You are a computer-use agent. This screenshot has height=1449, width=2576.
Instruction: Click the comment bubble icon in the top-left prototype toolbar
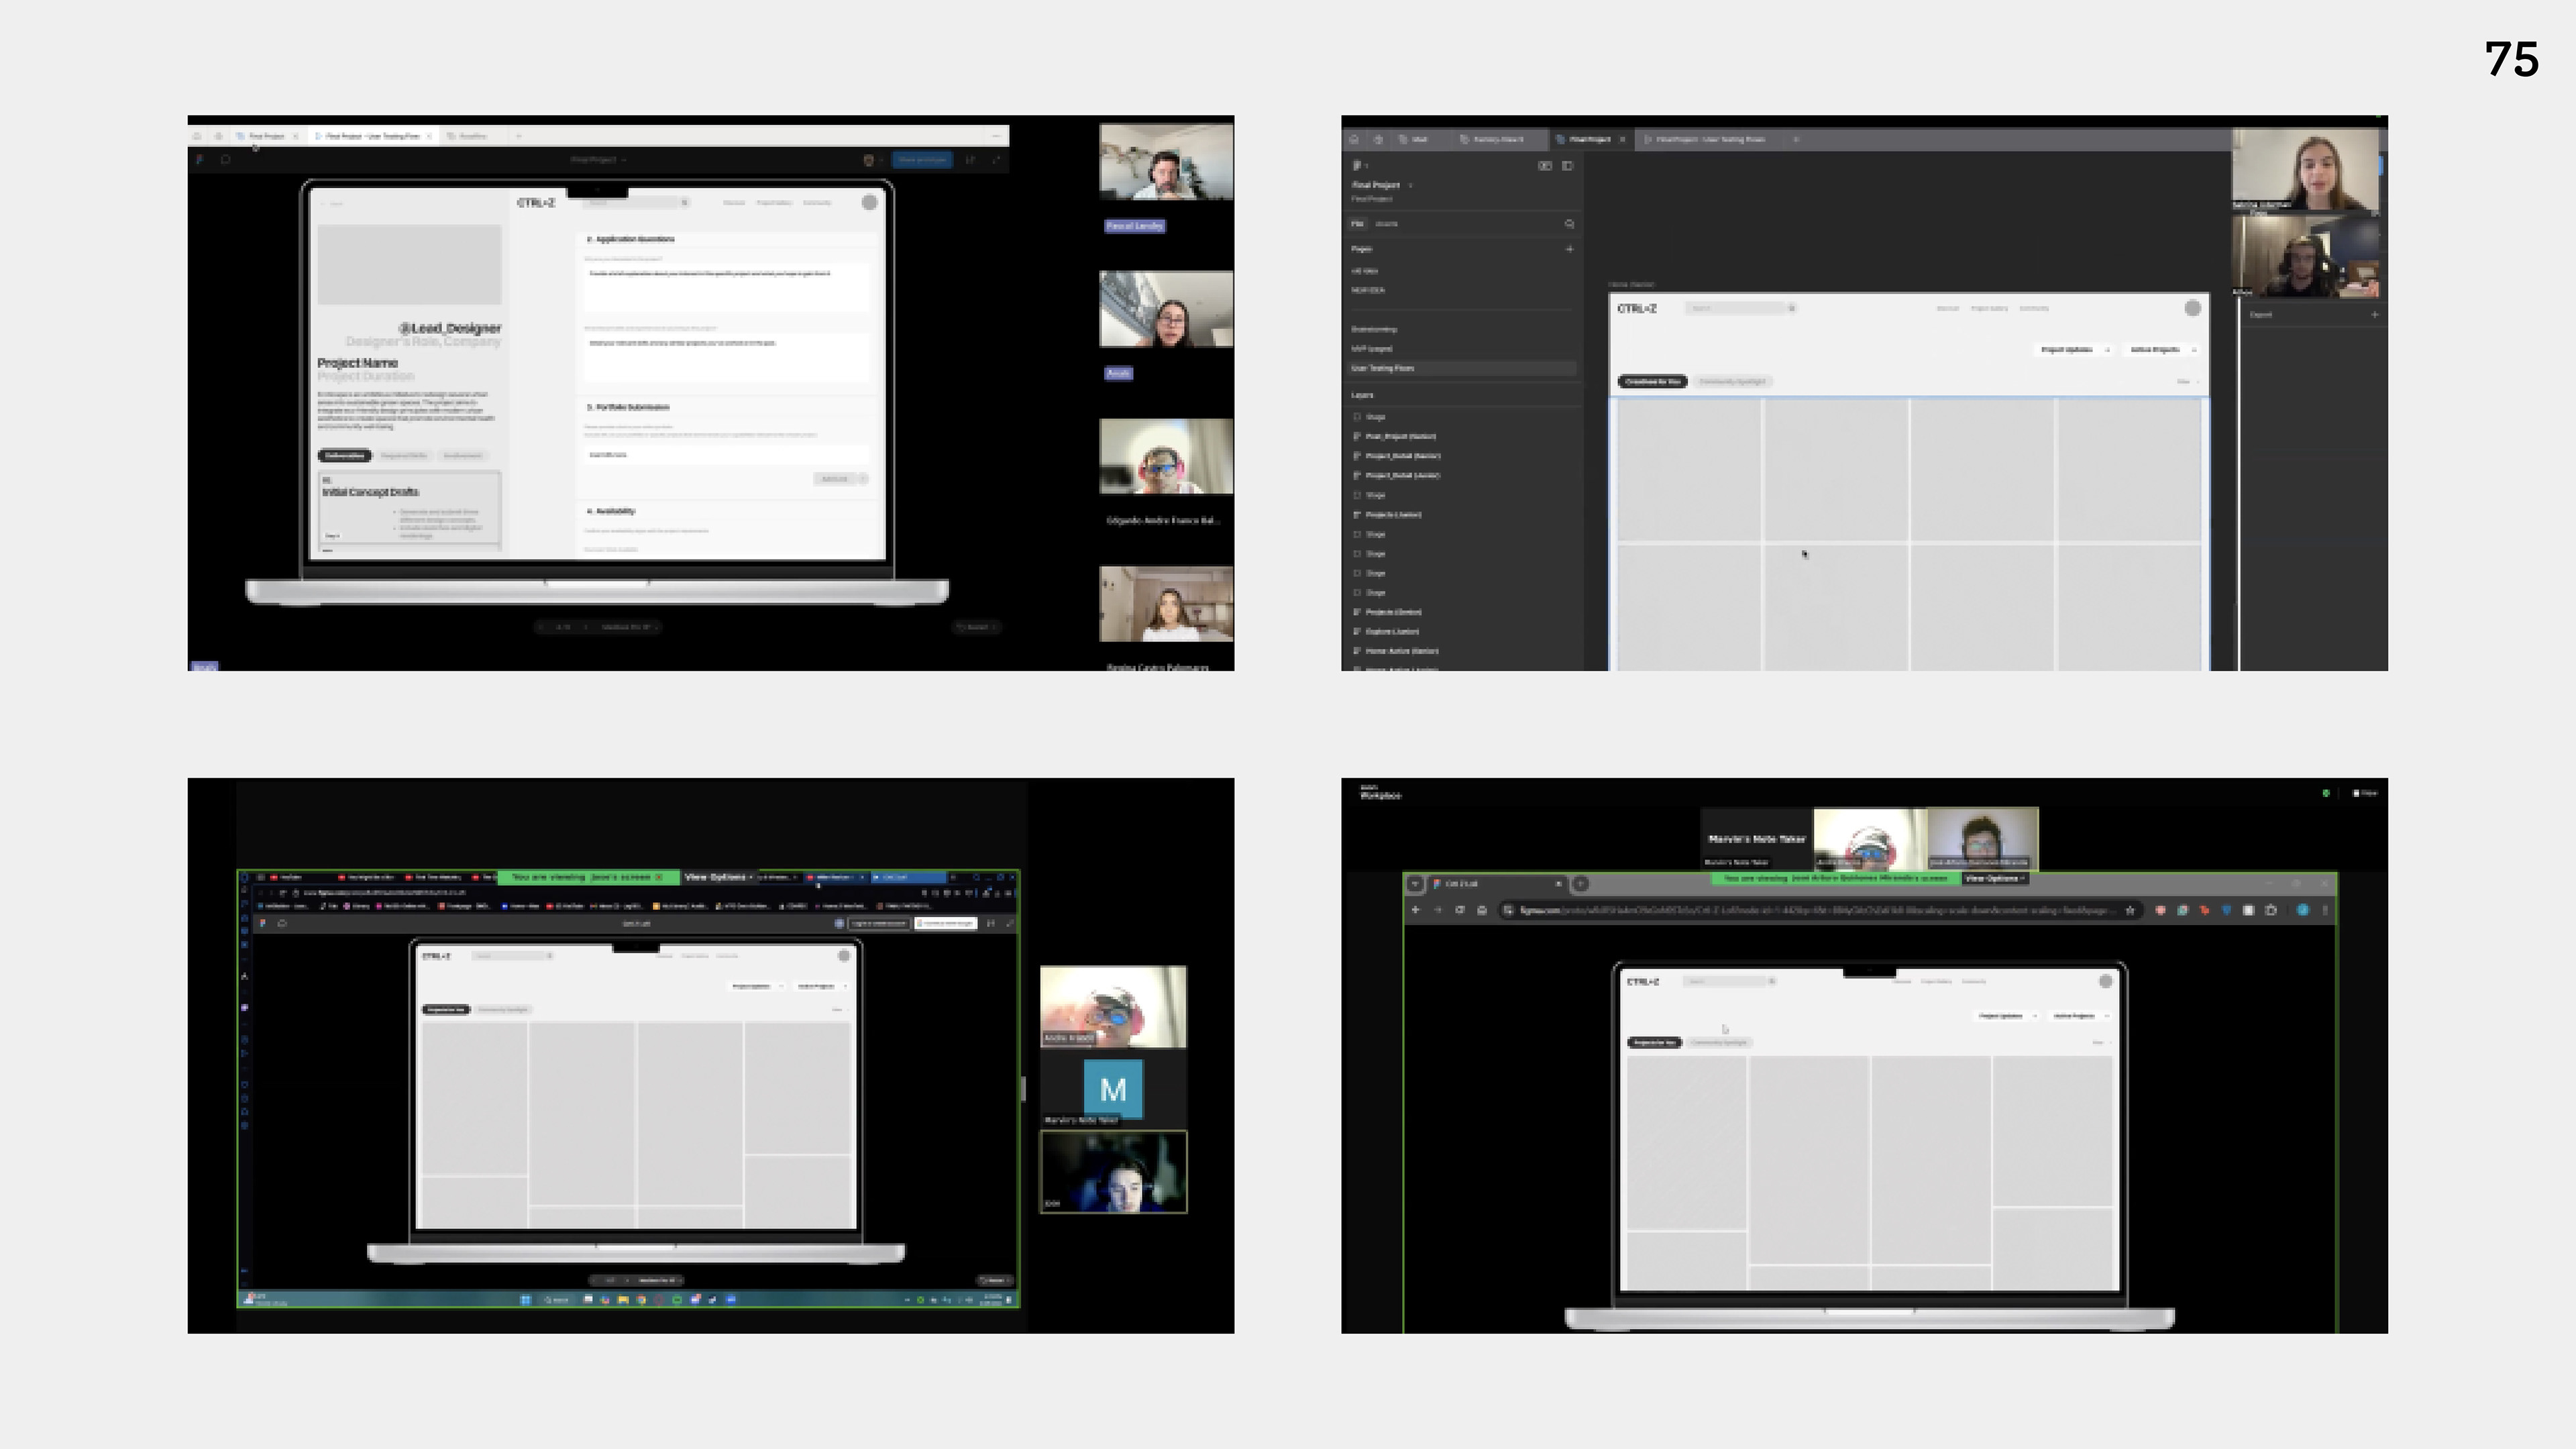[x=225, y=159]
